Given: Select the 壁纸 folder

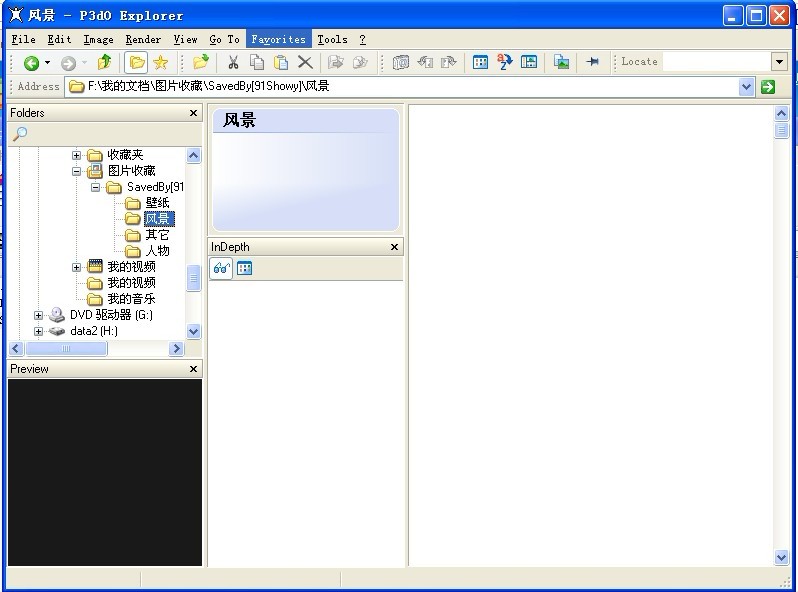Looking at the screenshot, I should pyautogui.click(x=157, y=203).
